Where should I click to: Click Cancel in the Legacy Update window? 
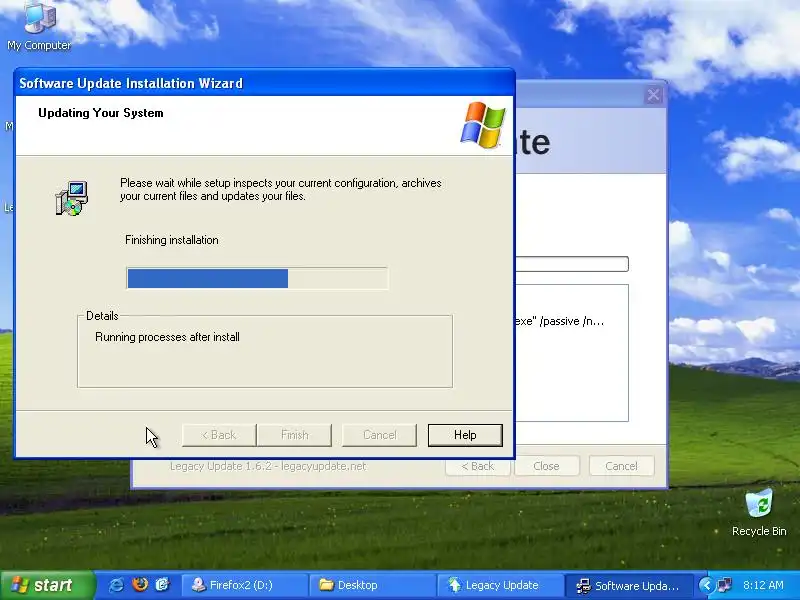click(621, 466)
